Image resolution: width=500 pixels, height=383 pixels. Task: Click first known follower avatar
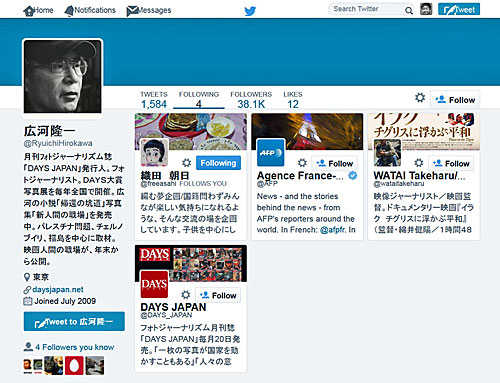click(33, 366)
